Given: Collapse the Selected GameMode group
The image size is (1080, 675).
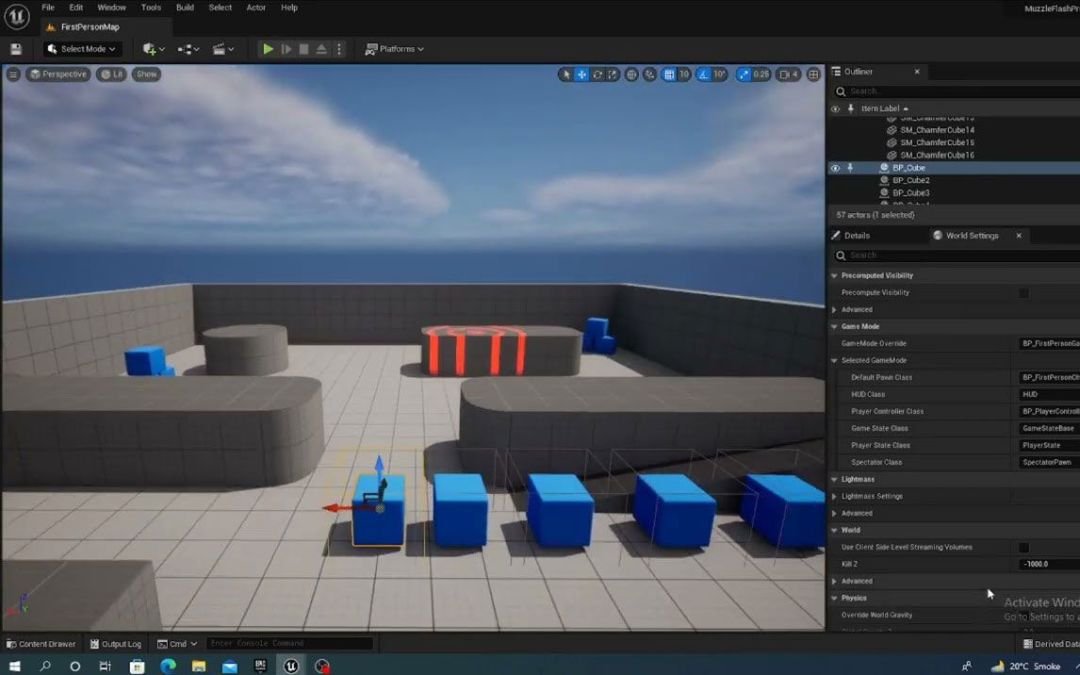Looking at the screenshot, I should tap(834, 360).
